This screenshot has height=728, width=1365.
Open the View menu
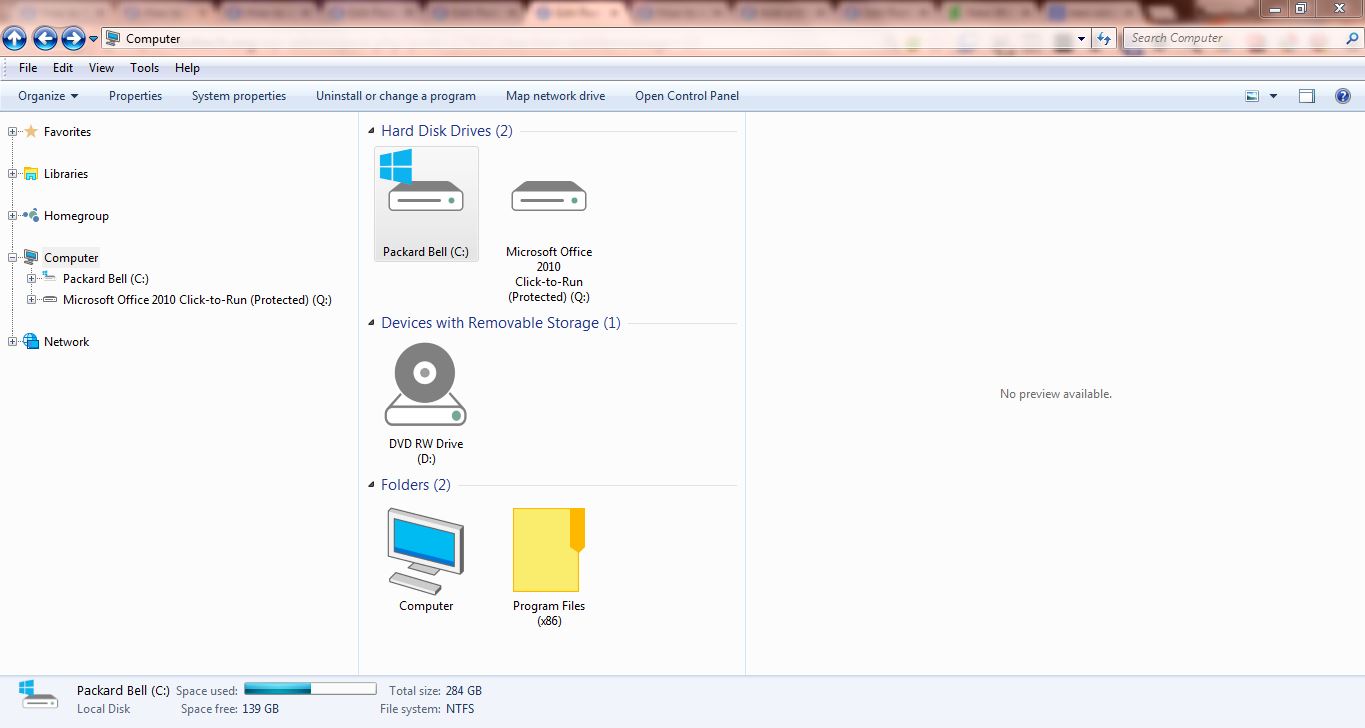click(x=100, y=68)
